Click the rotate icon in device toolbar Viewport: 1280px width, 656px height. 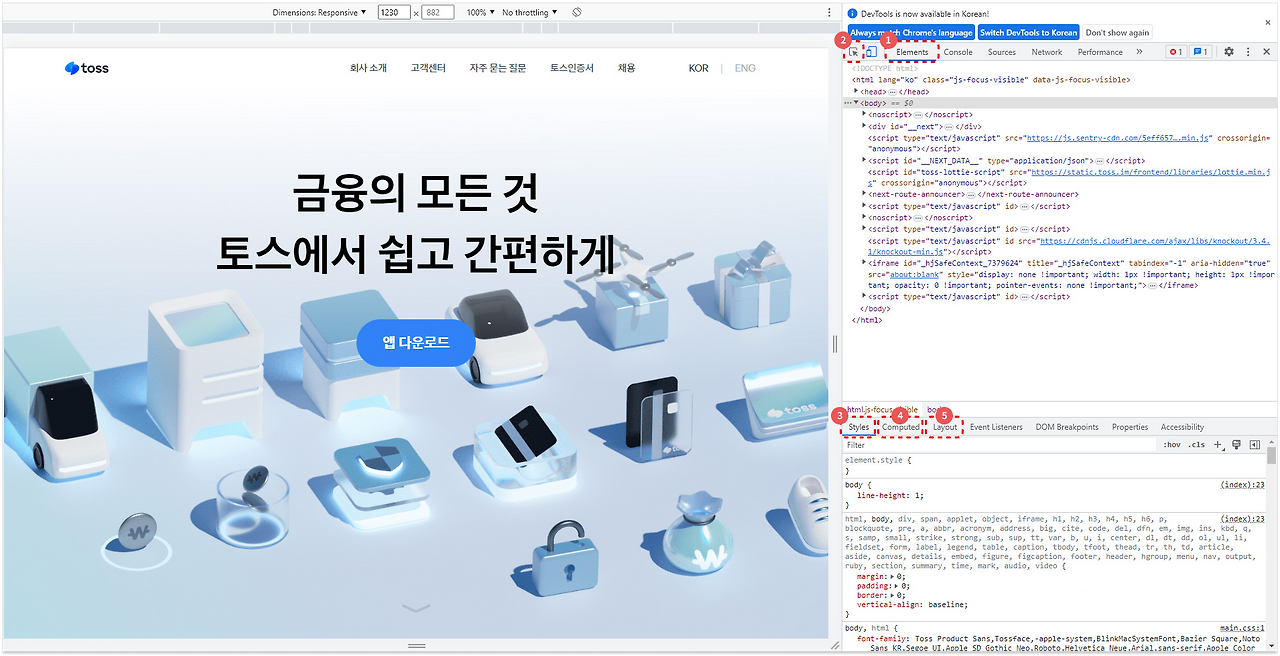(x=577, y=12)
